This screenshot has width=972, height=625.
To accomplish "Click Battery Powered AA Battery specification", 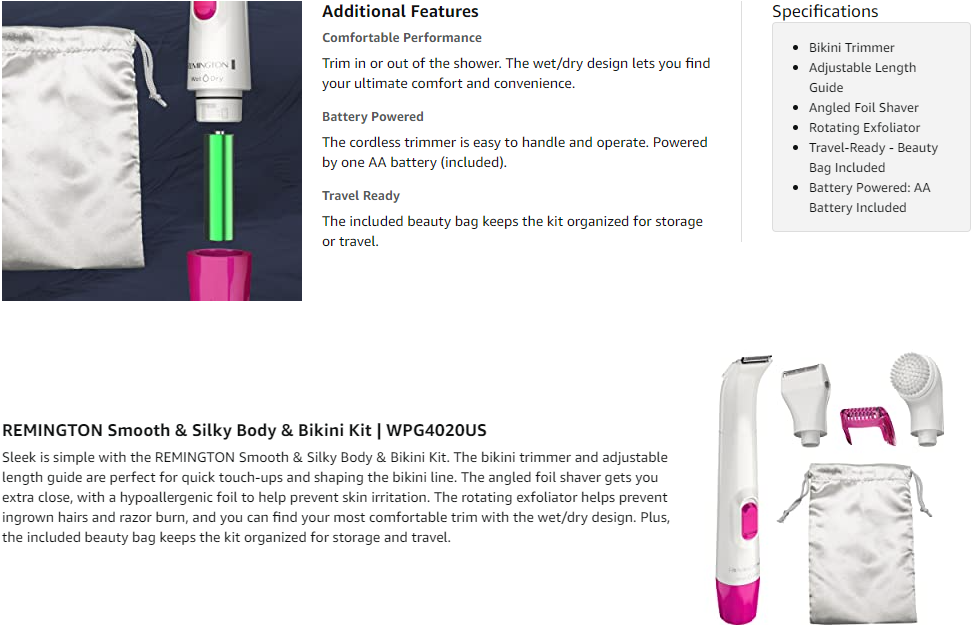I will [x=869, y=198].
